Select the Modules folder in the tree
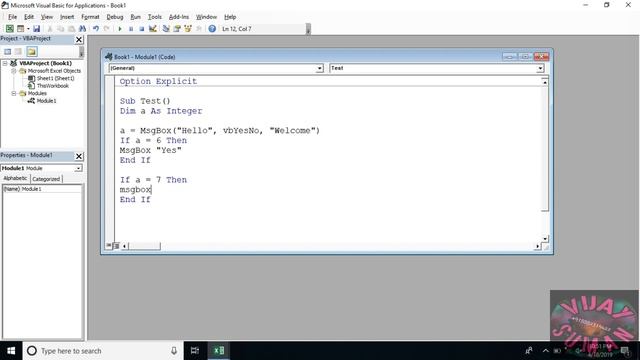 click(x=37, y=93)
